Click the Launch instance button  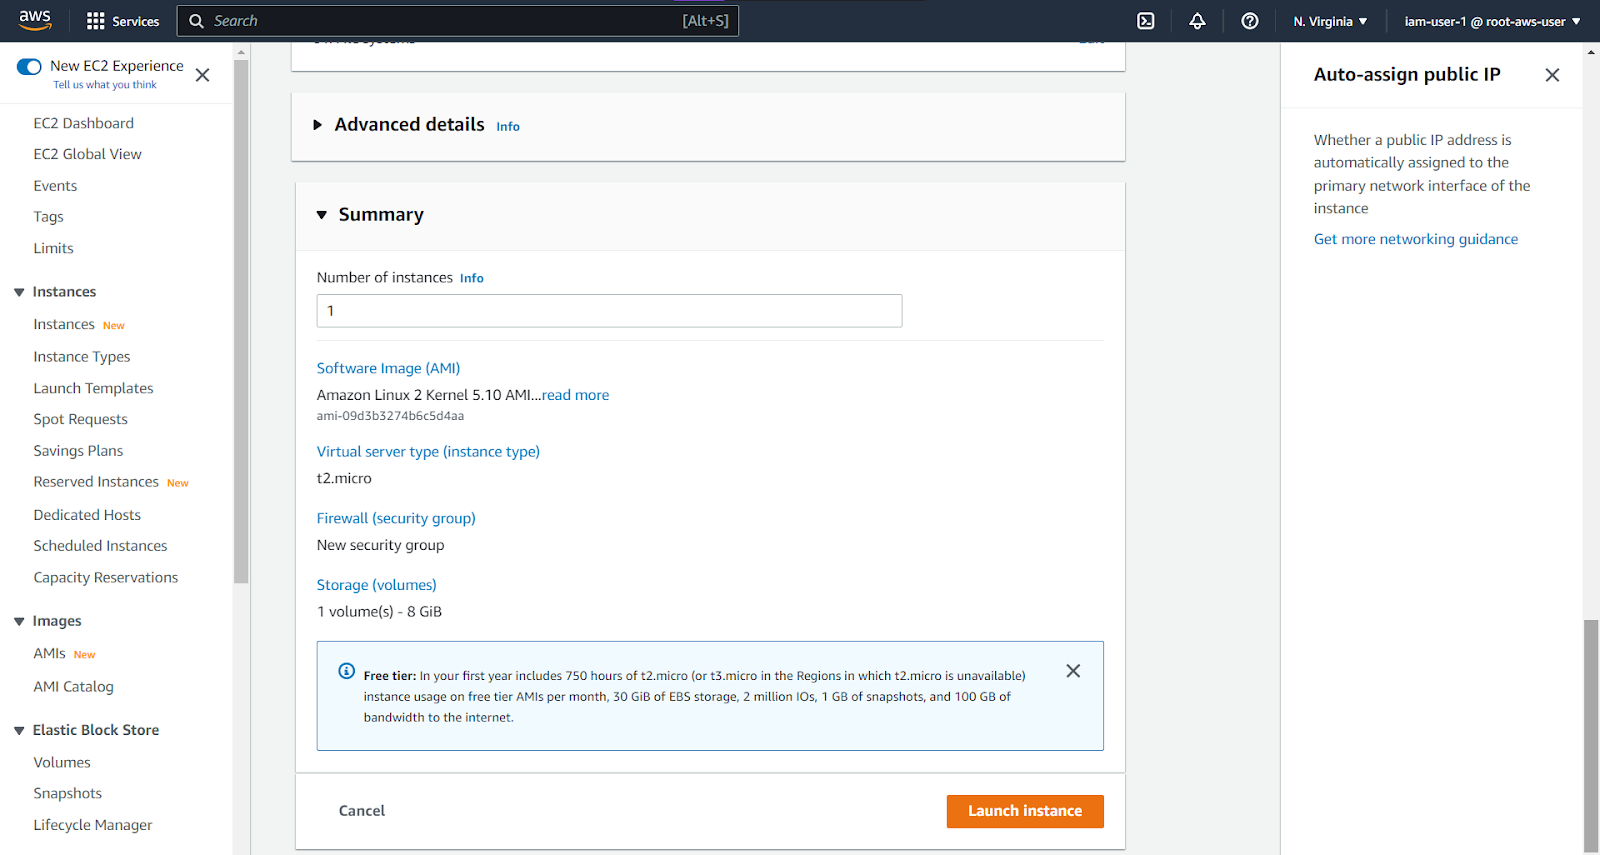tap(1025, 811)
